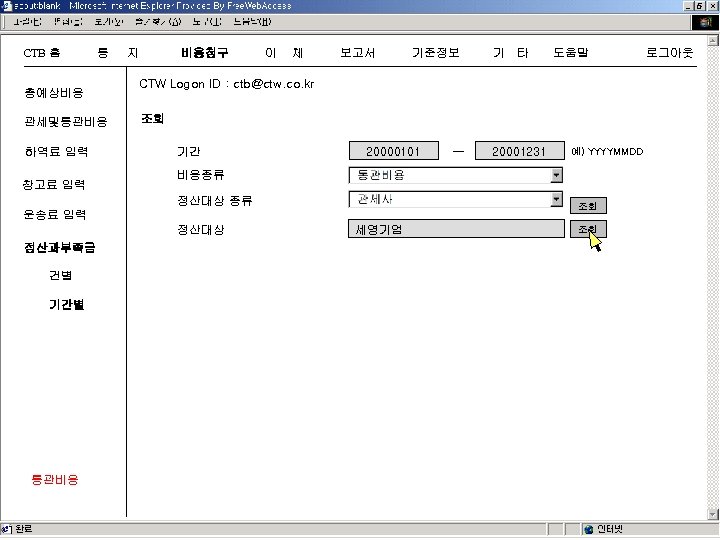Open the 보기(V) menu
720x540 pixels.
[109, 22]
